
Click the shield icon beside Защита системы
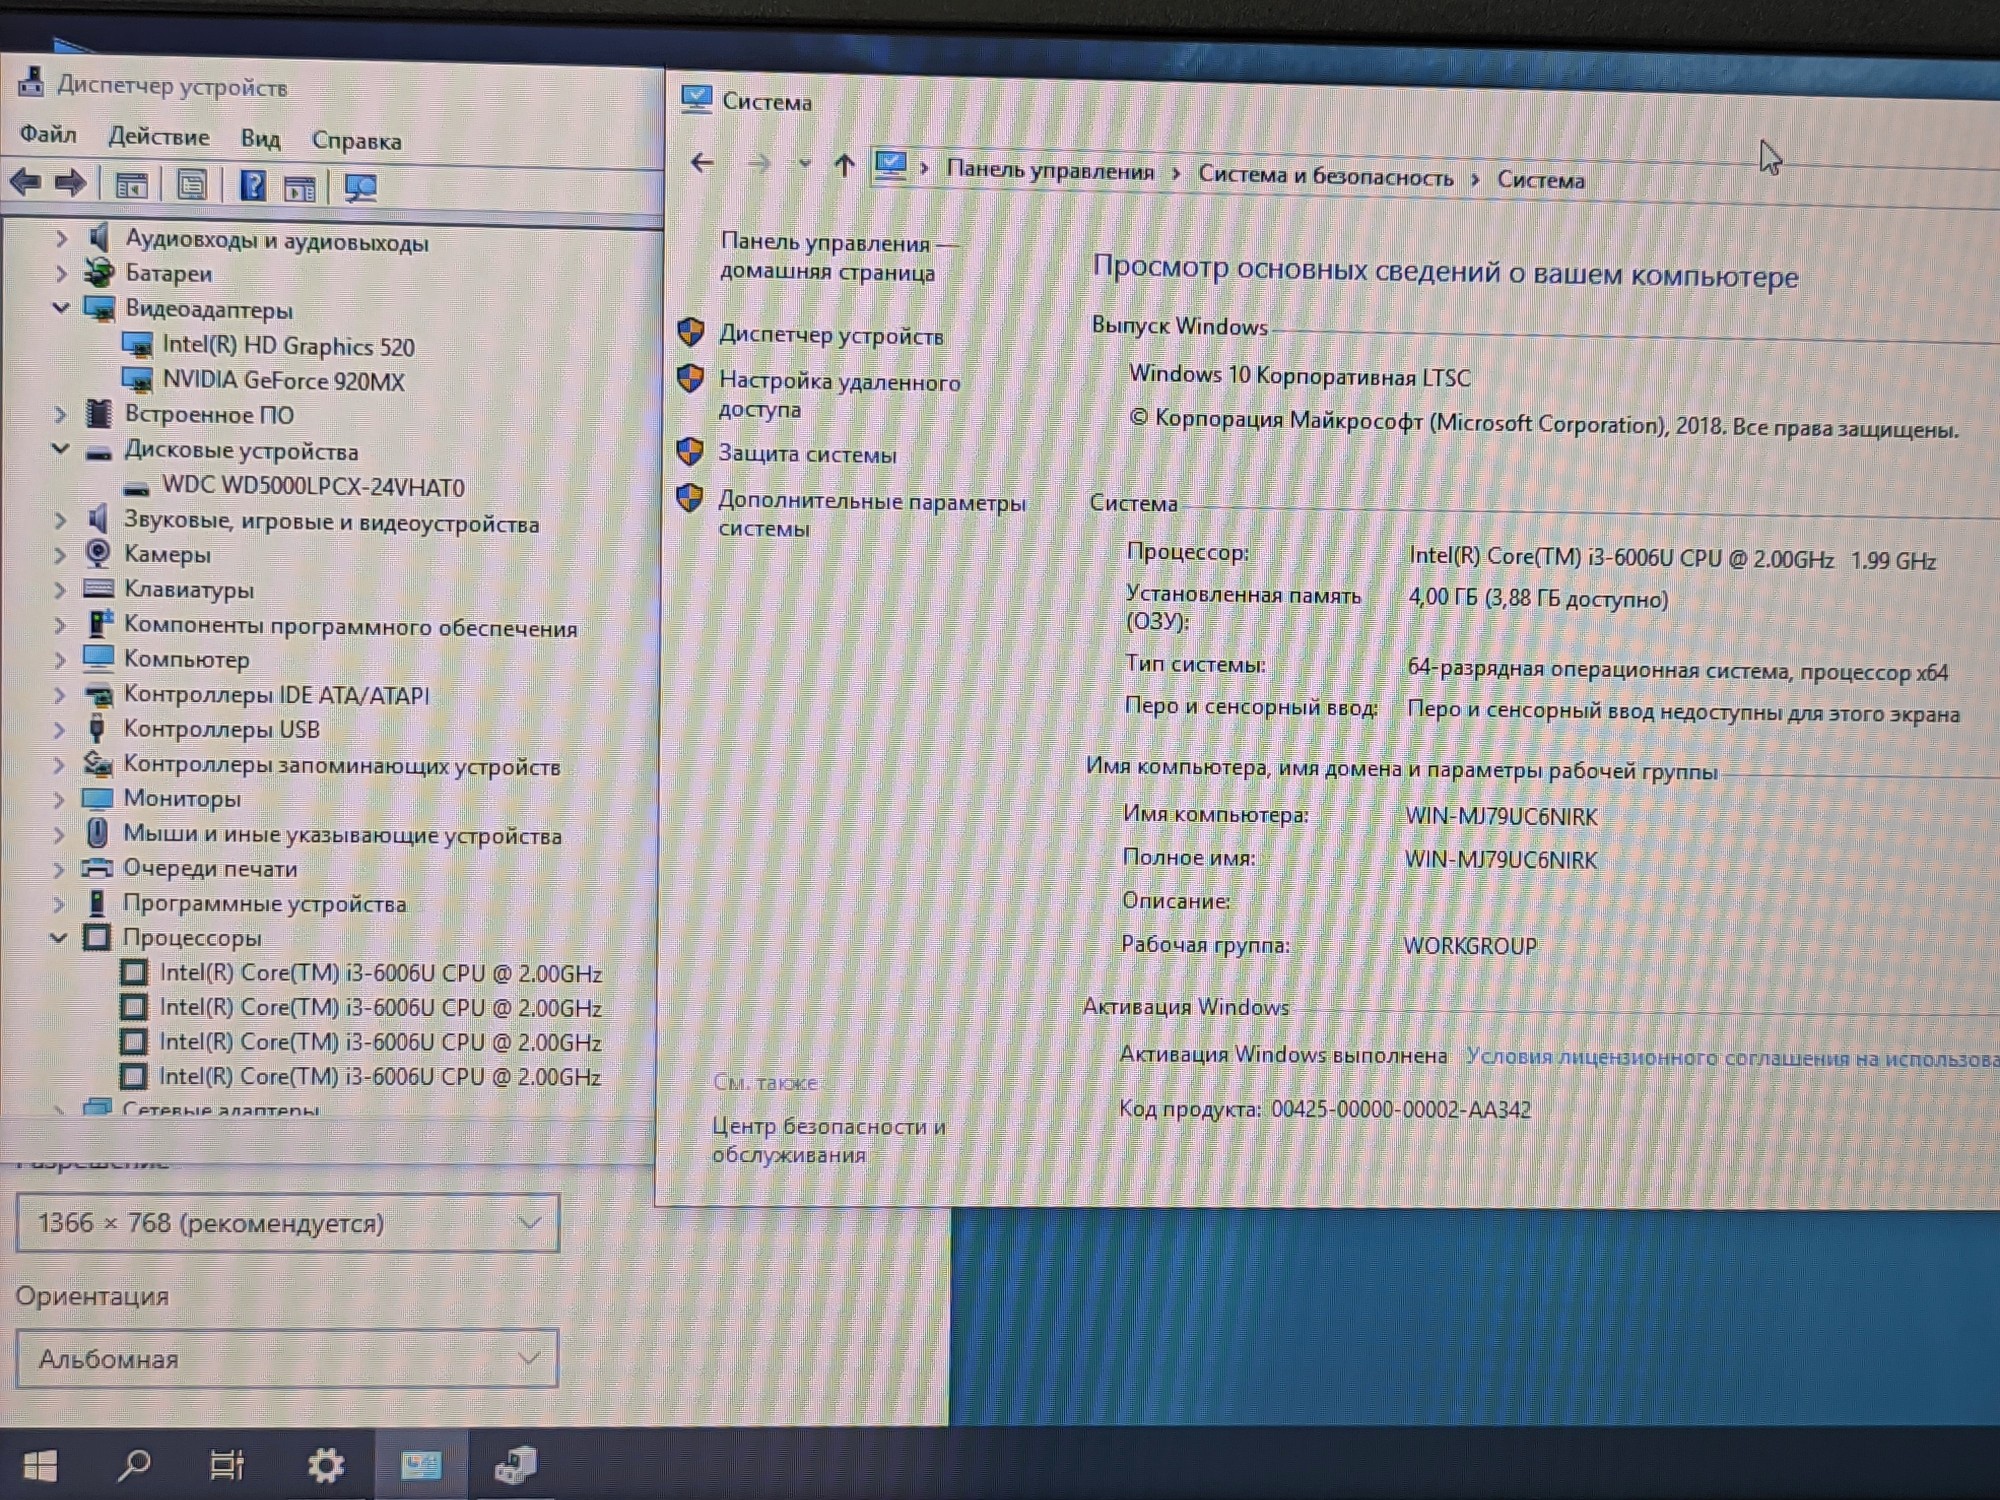point(689,451)
